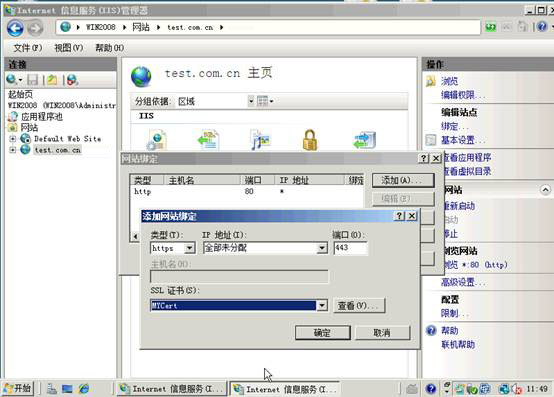Click the SSL settings padlock icon
The image size is (554, 397).
pos(310,140)
